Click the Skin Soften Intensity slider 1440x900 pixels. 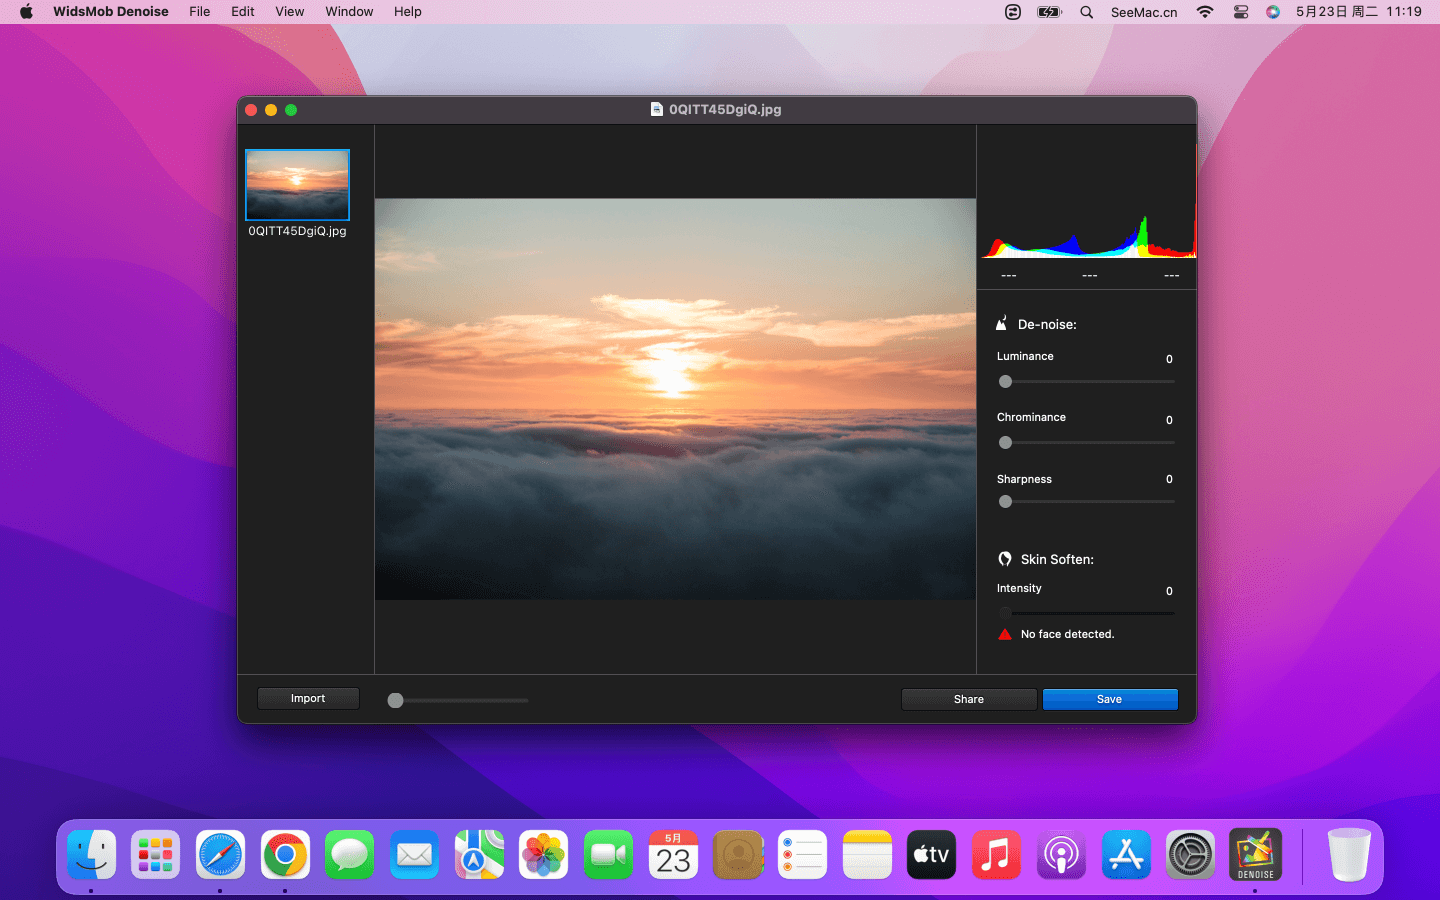1086,613
